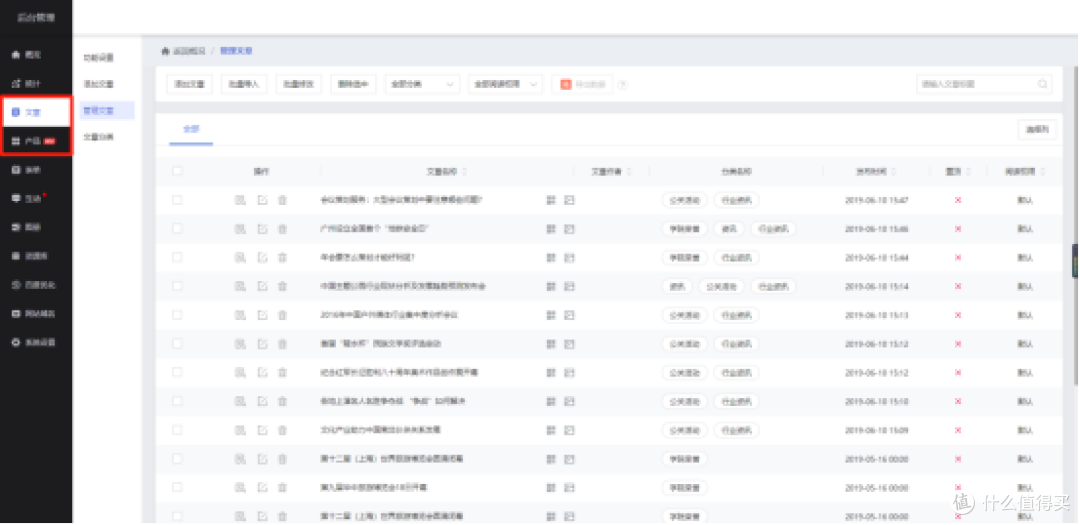
Task: Check the box for 广州设立全国首个 article
Action: coord(177,229)
